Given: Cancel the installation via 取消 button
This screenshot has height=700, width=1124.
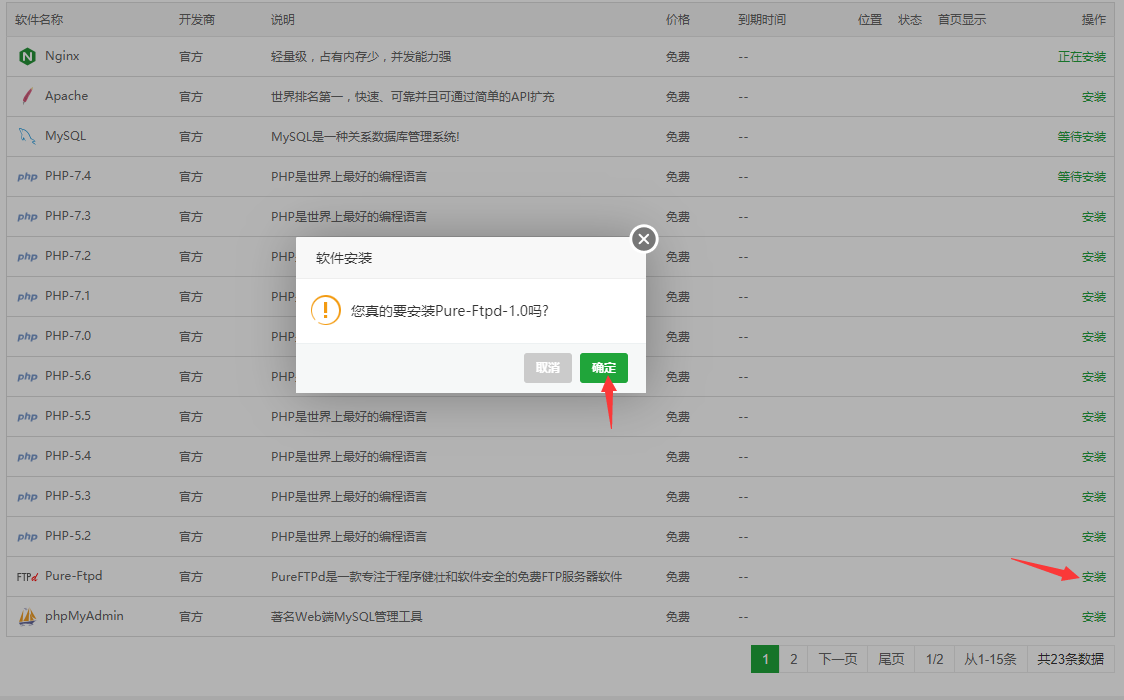Looking at the screenshot, I should (x=548, y=367).
